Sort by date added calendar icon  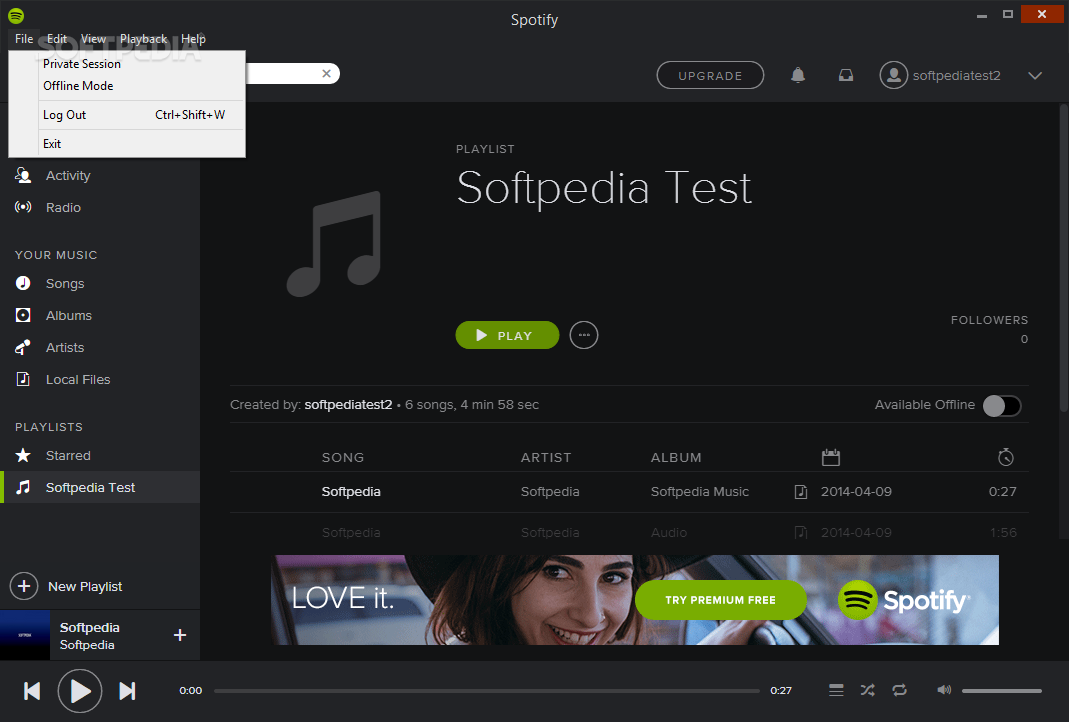(x=830, y=457)
